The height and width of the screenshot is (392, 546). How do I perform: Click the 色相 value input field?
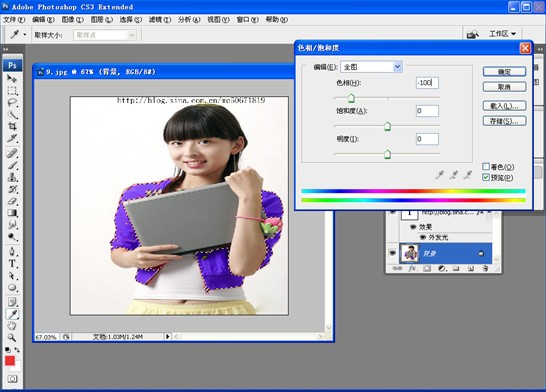427,83
